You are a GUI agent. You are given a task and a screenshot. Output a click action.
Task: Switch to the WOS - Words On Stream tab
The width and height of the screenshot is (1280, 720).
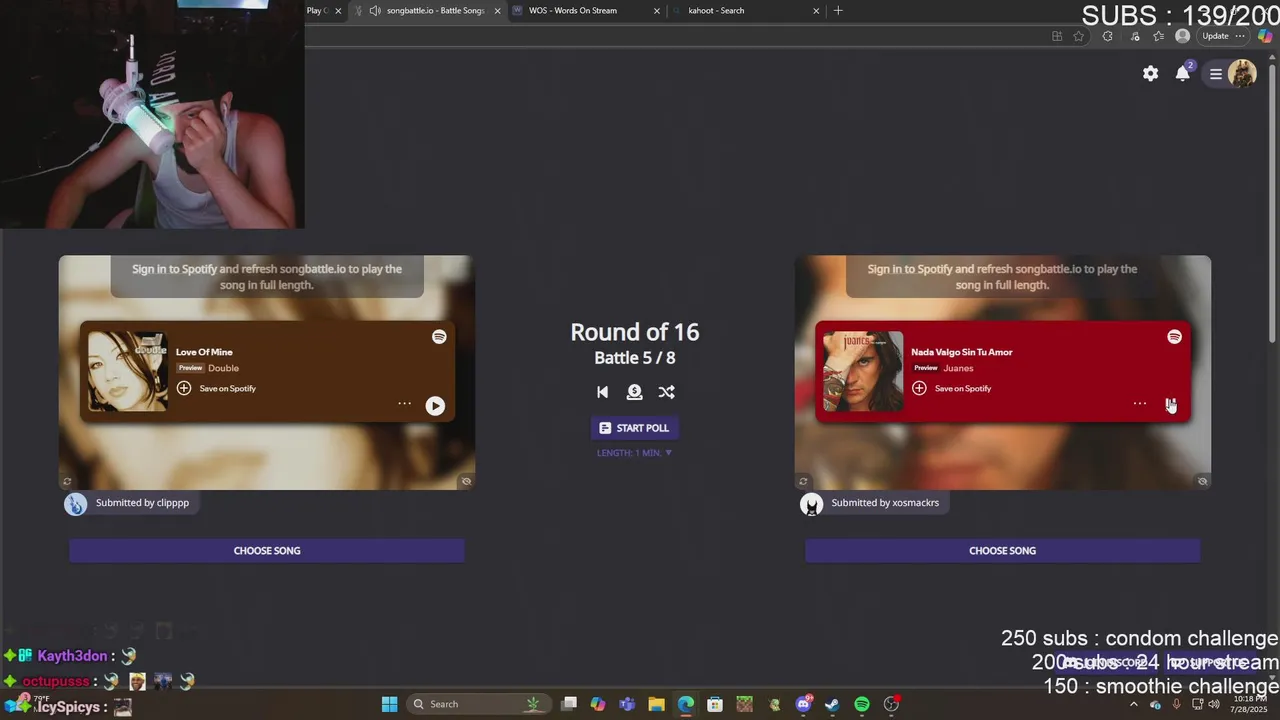coord(585,11)
